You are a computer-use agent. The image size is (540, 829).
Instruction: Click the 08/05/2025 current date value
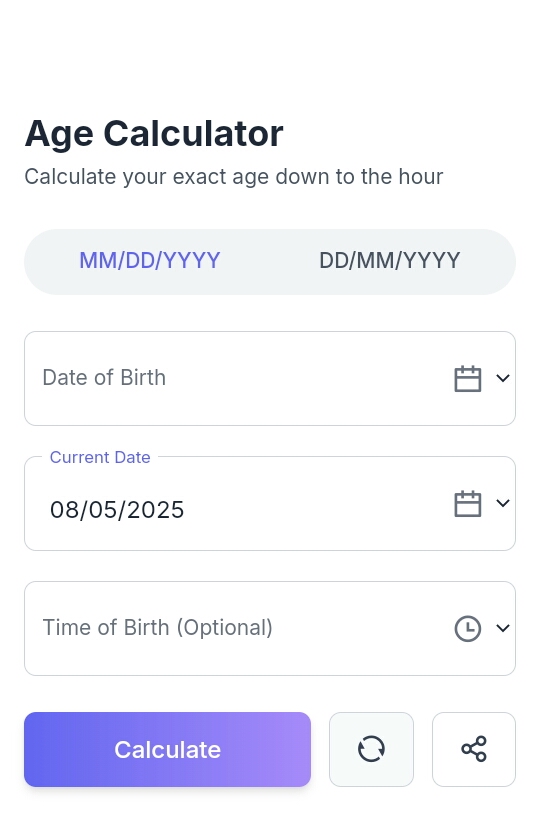pyautogui.click(x=117, y=510)
